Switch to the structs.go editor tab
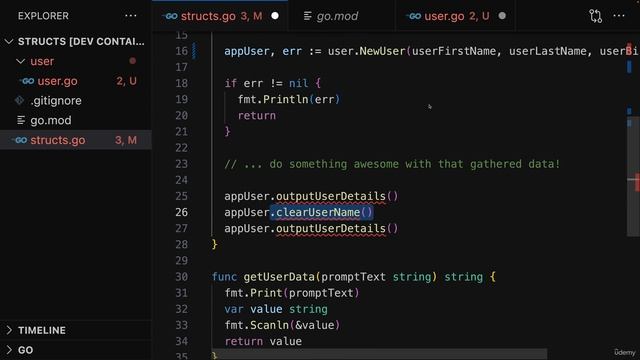The width and height of the screenshot is (640, 360). click(x=220, y=16)
